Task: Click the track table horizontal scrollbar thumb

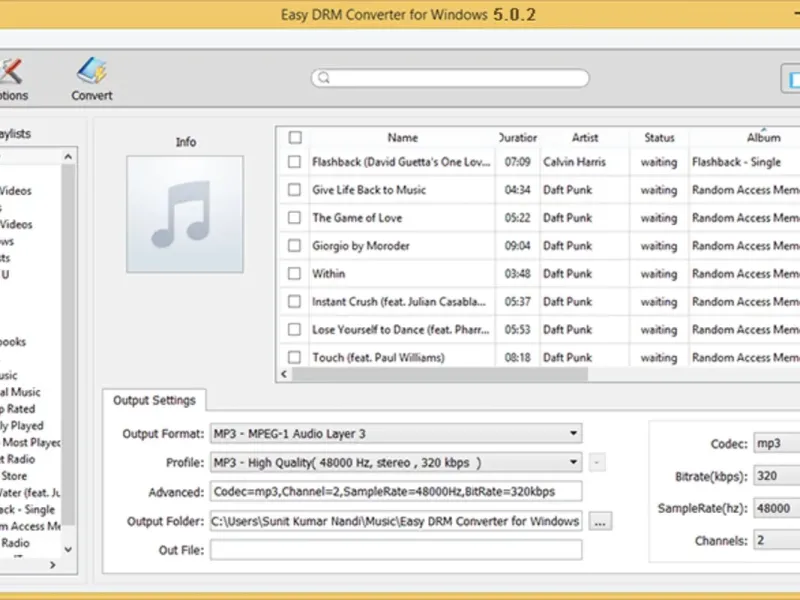Action: [x=440, y=374]
